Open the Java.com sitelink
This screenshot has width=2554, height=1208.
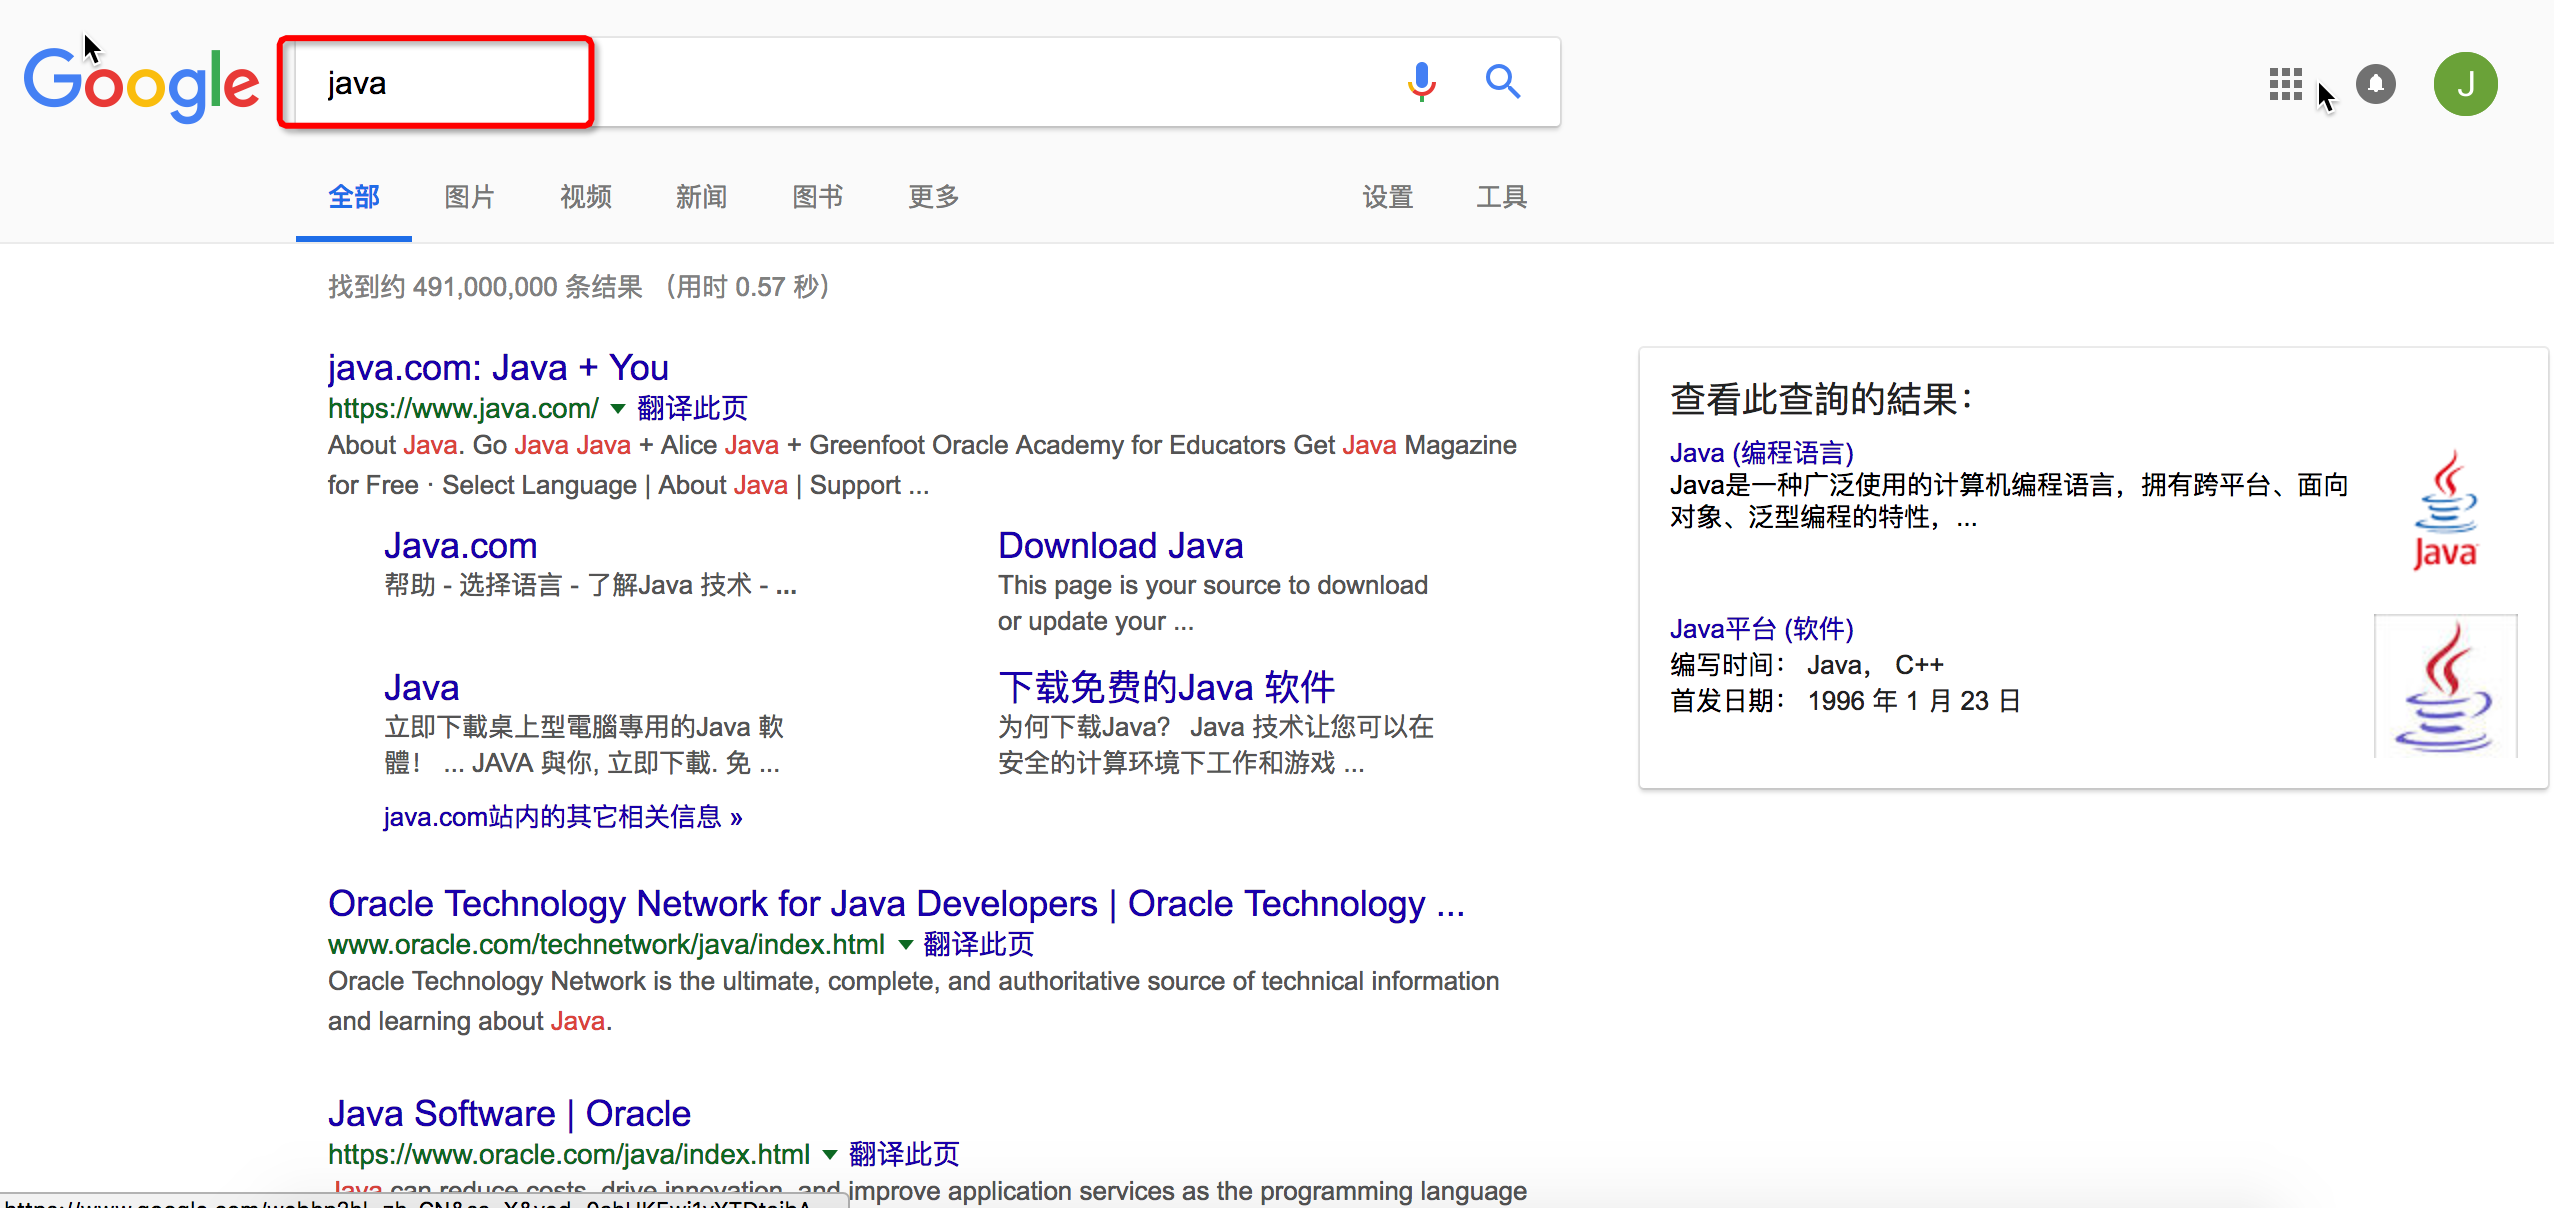pyautogui.click(x=460, y=546)
